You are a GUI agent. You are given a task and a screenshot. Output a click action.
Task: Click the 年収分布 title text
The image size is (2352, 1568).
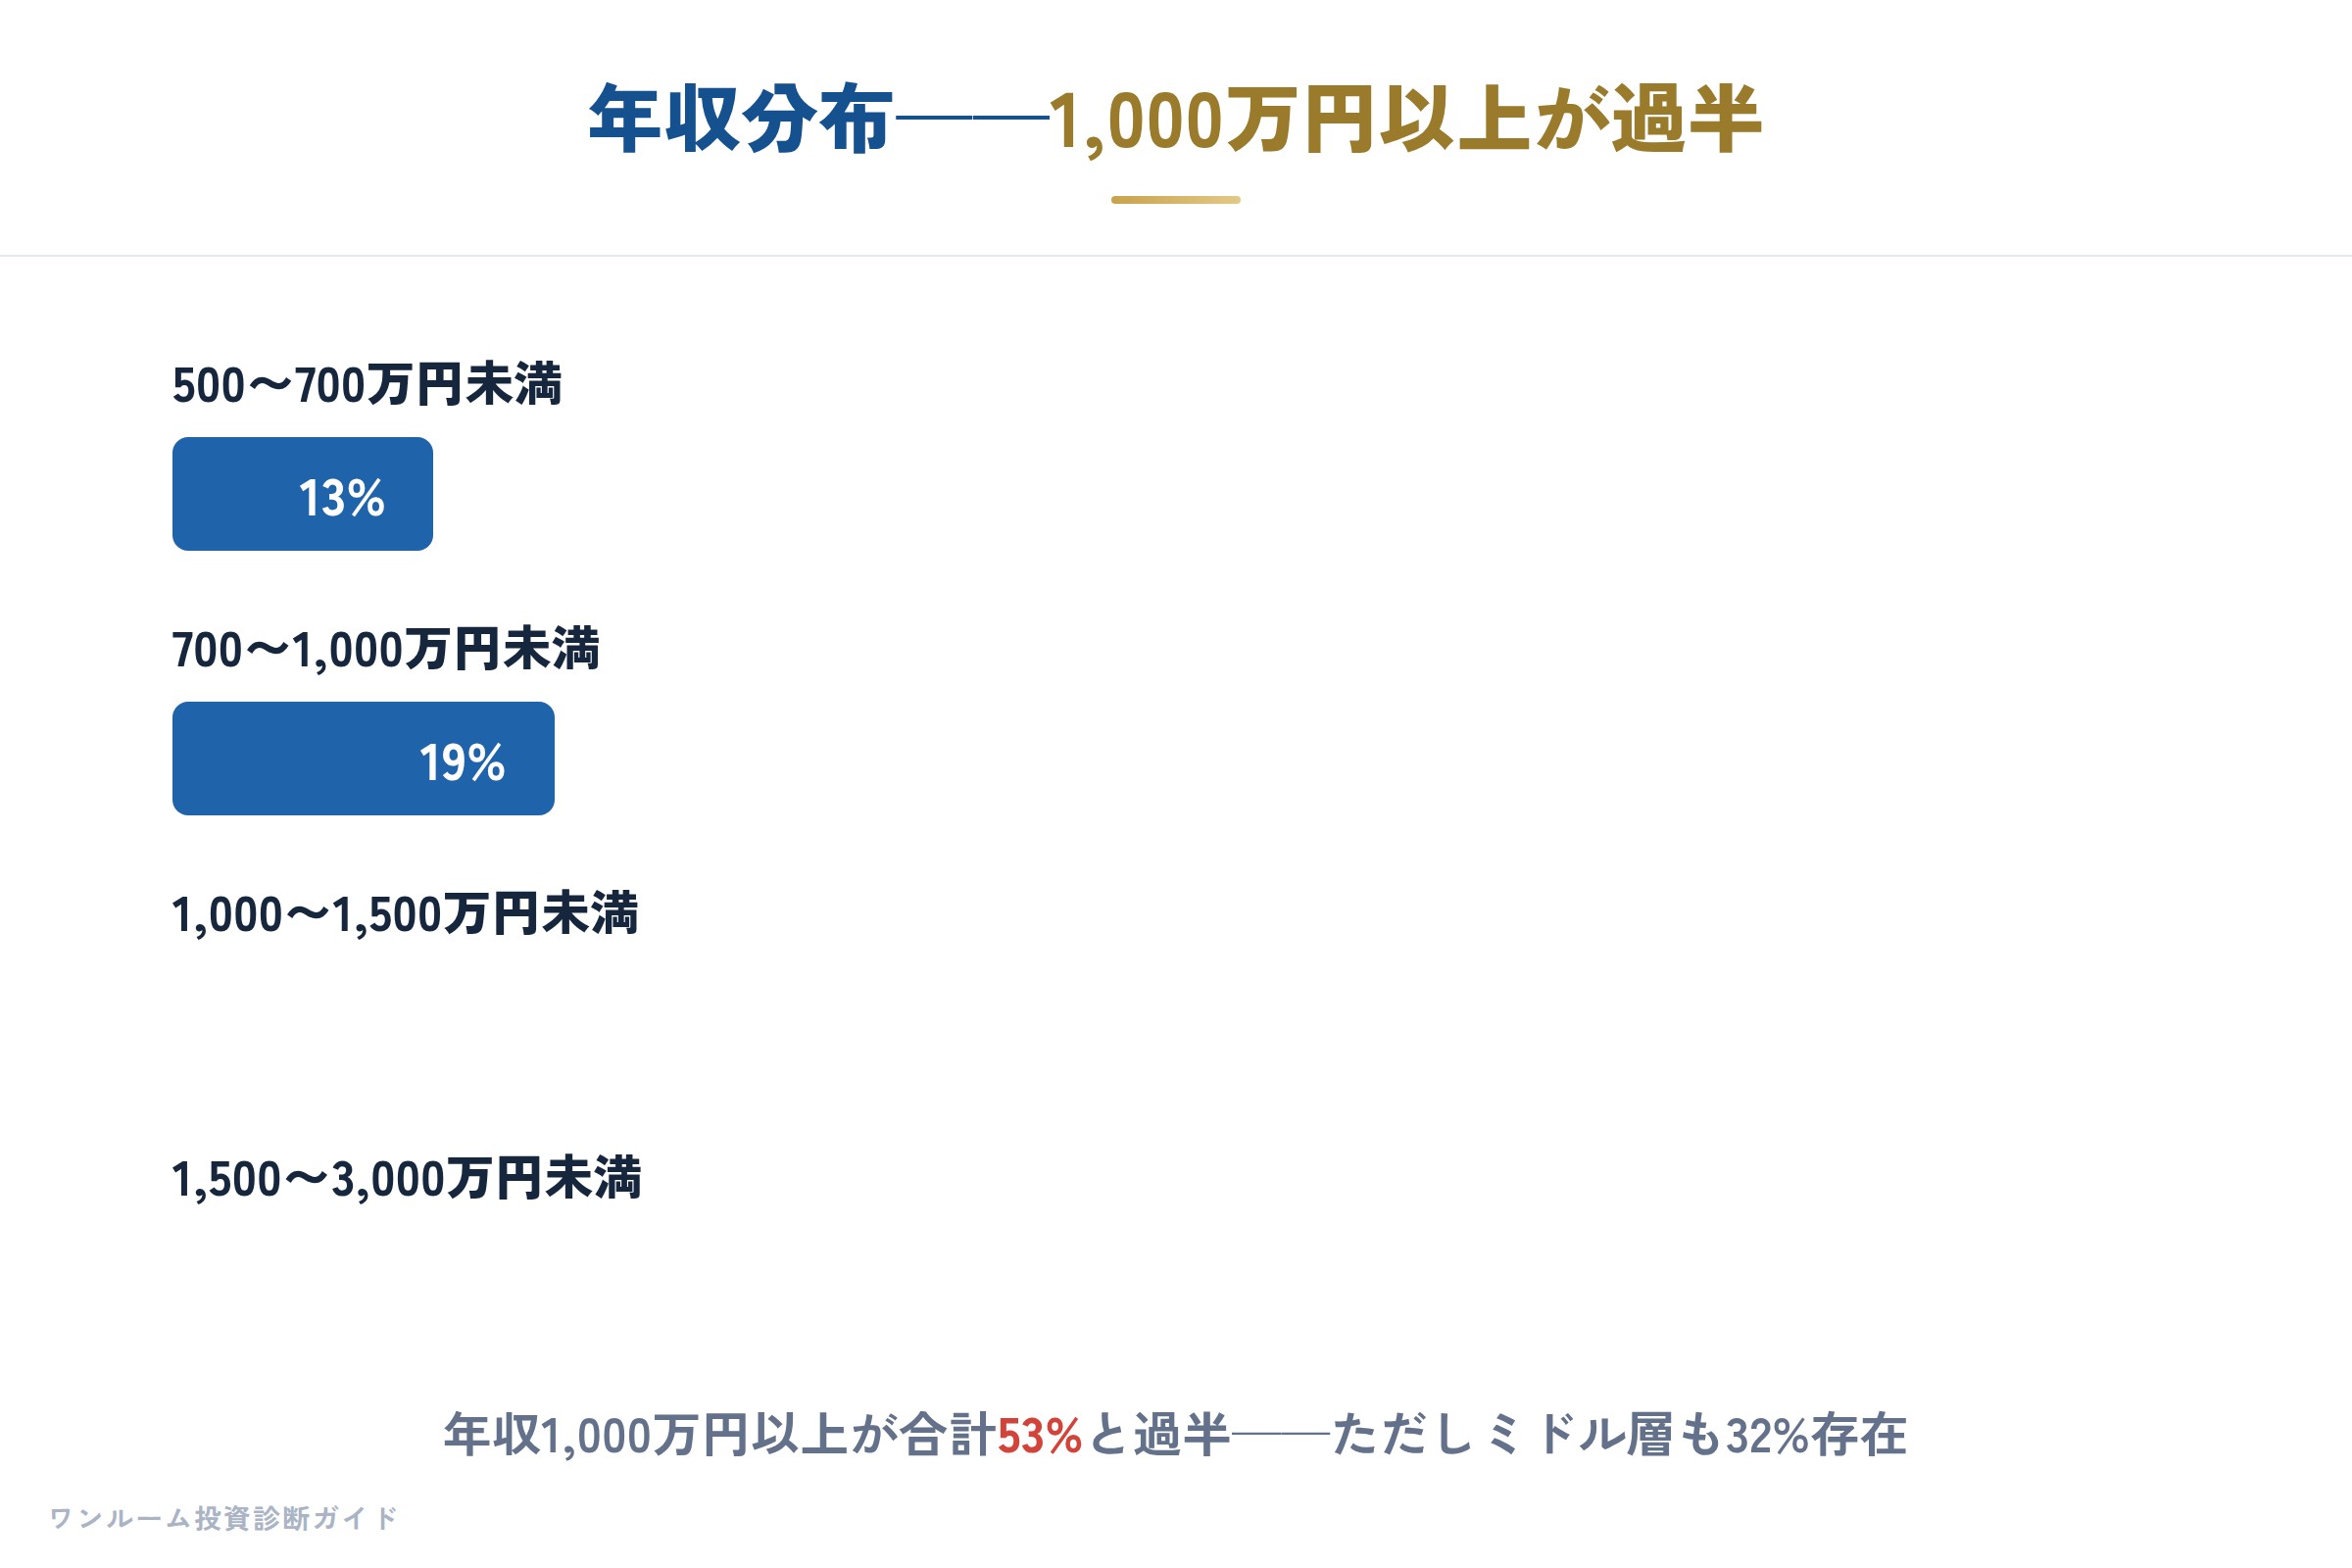click(740, 120)
